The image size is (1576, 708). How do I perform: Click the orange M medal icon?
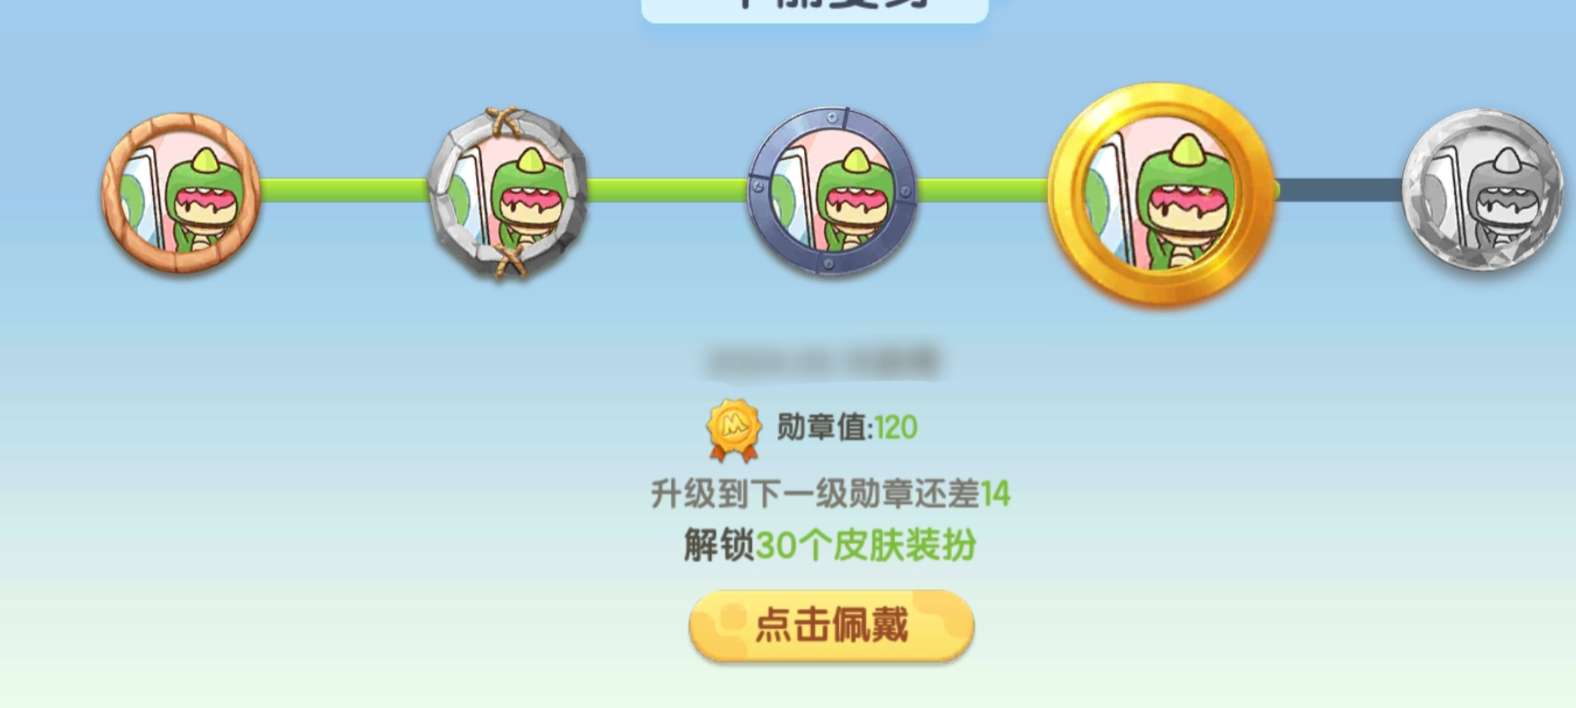point(734,430)
